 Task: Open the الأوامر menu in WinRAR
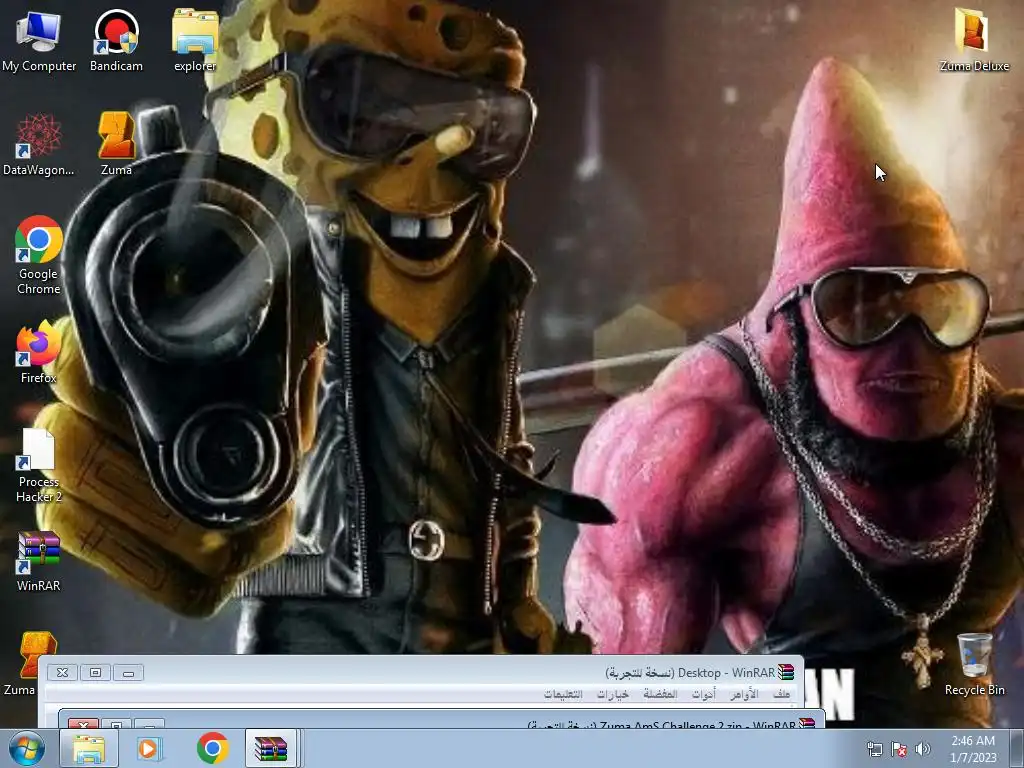click(x=744, y=694)
